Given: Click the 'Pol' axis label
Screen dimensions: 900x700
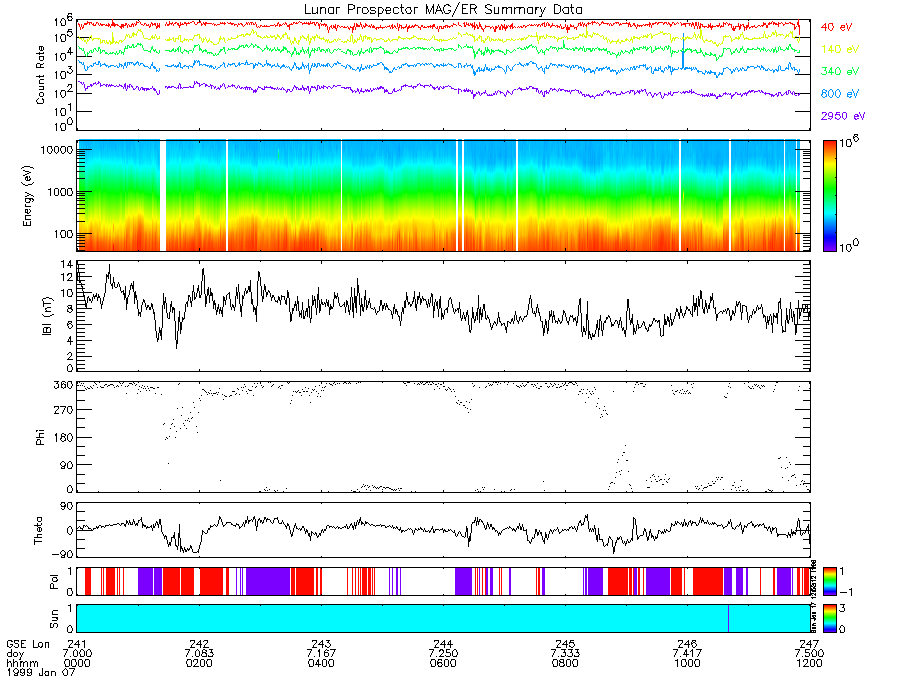Looking at the screenshot, I should 54,582.
